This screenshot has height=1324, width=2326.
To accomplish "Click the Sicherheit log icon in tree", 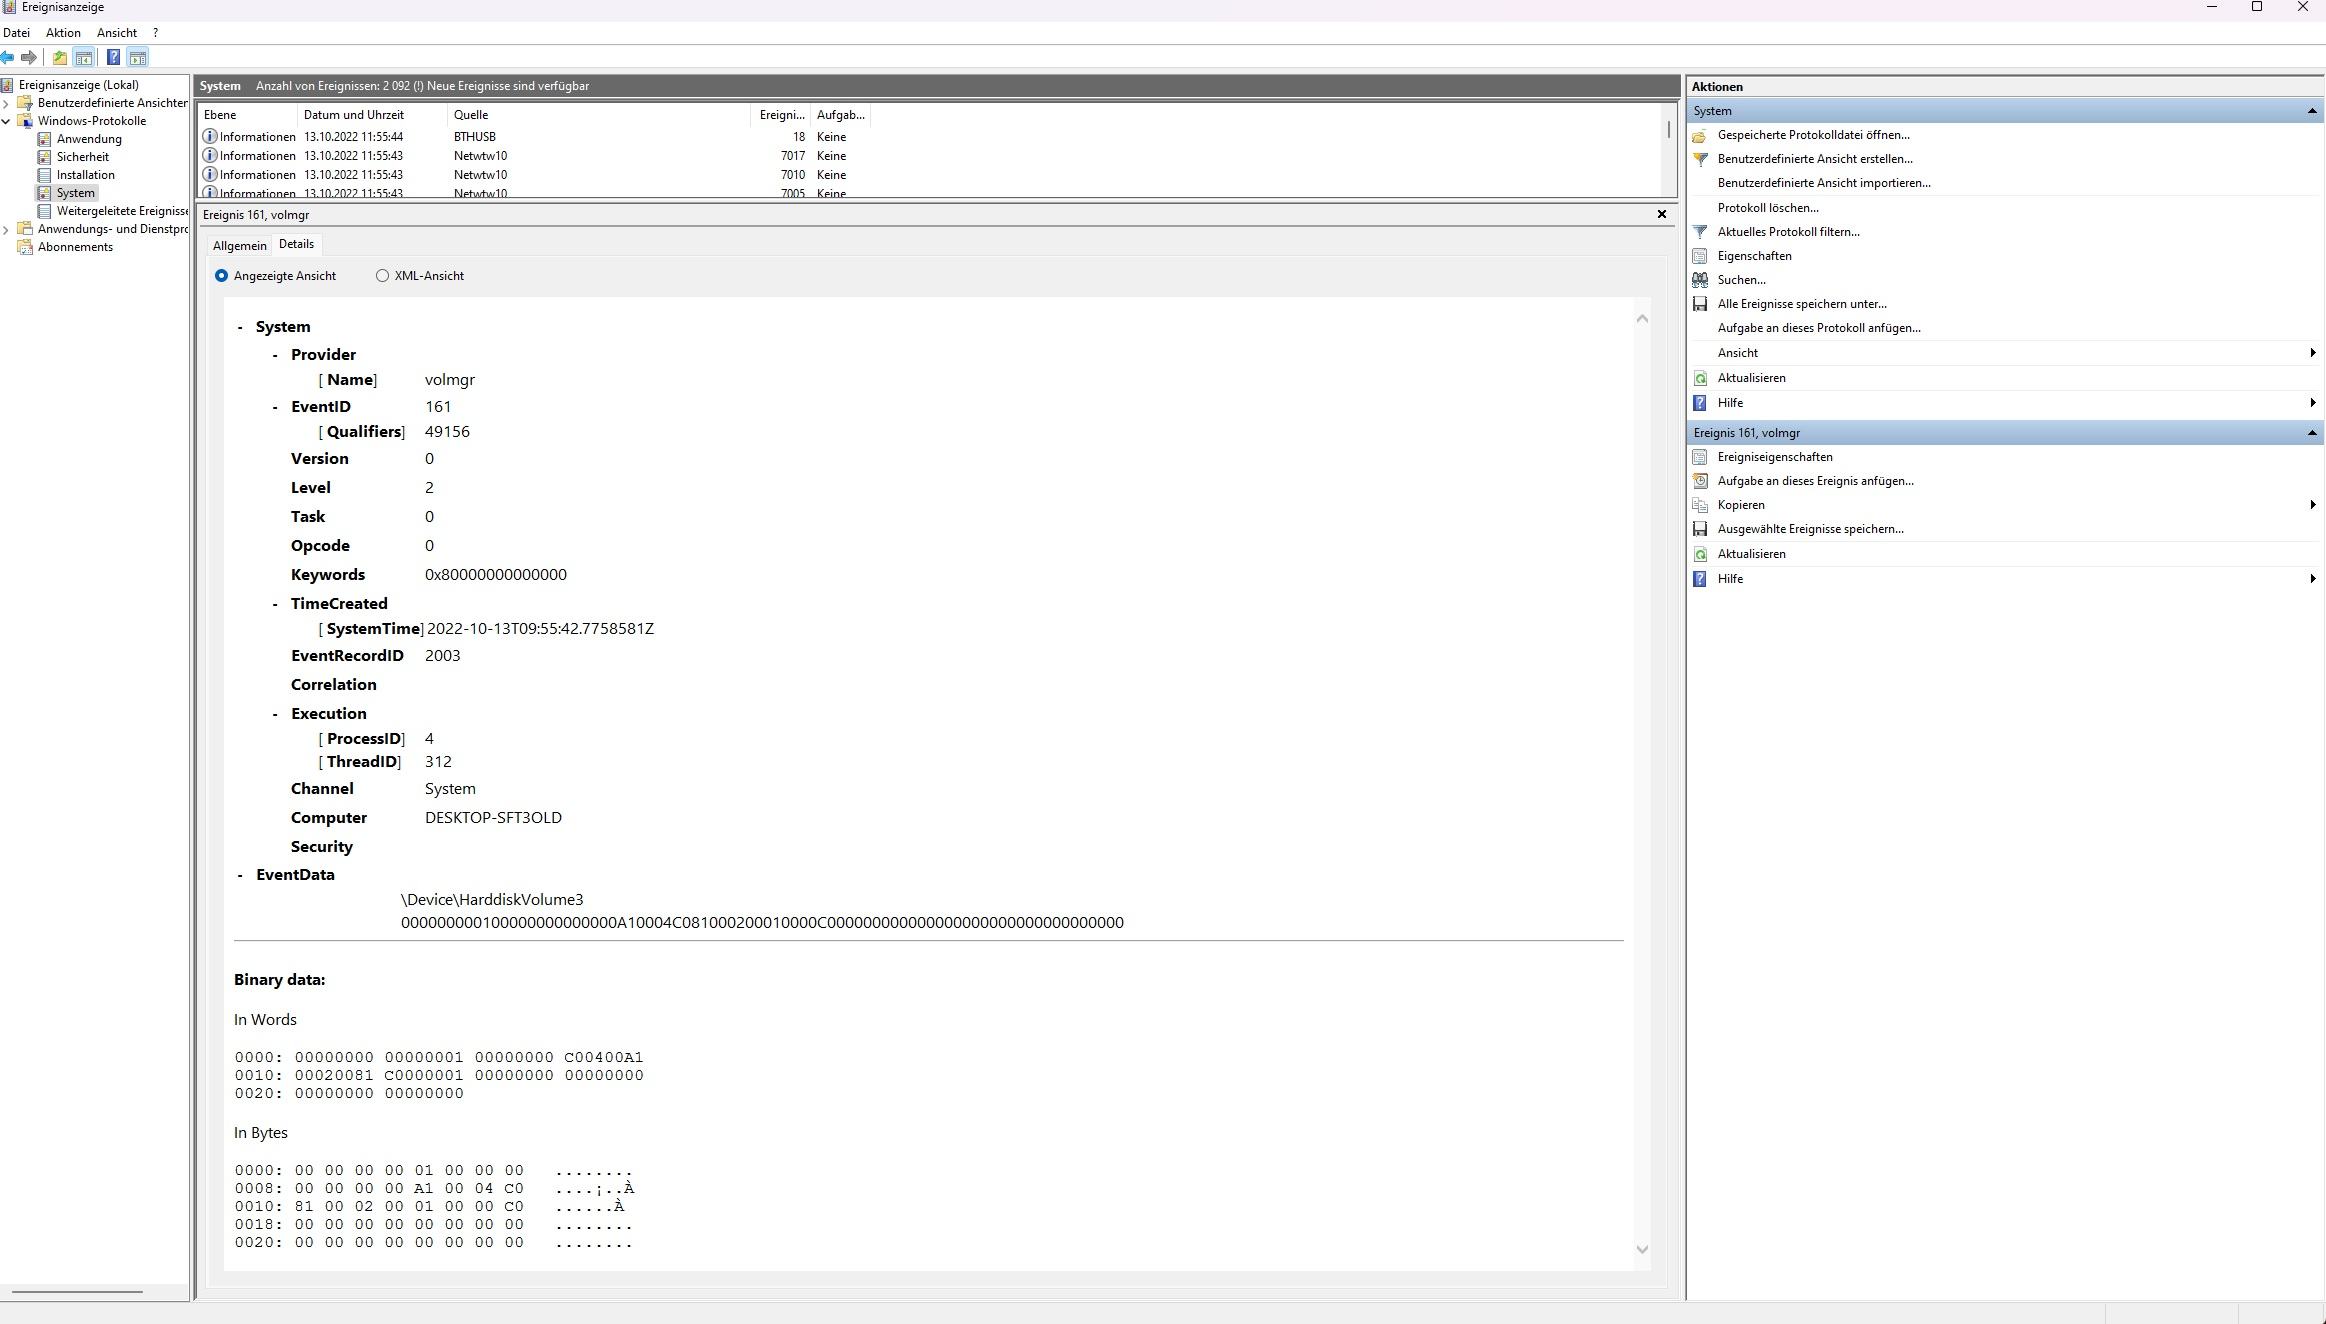I will pos(44,157).
